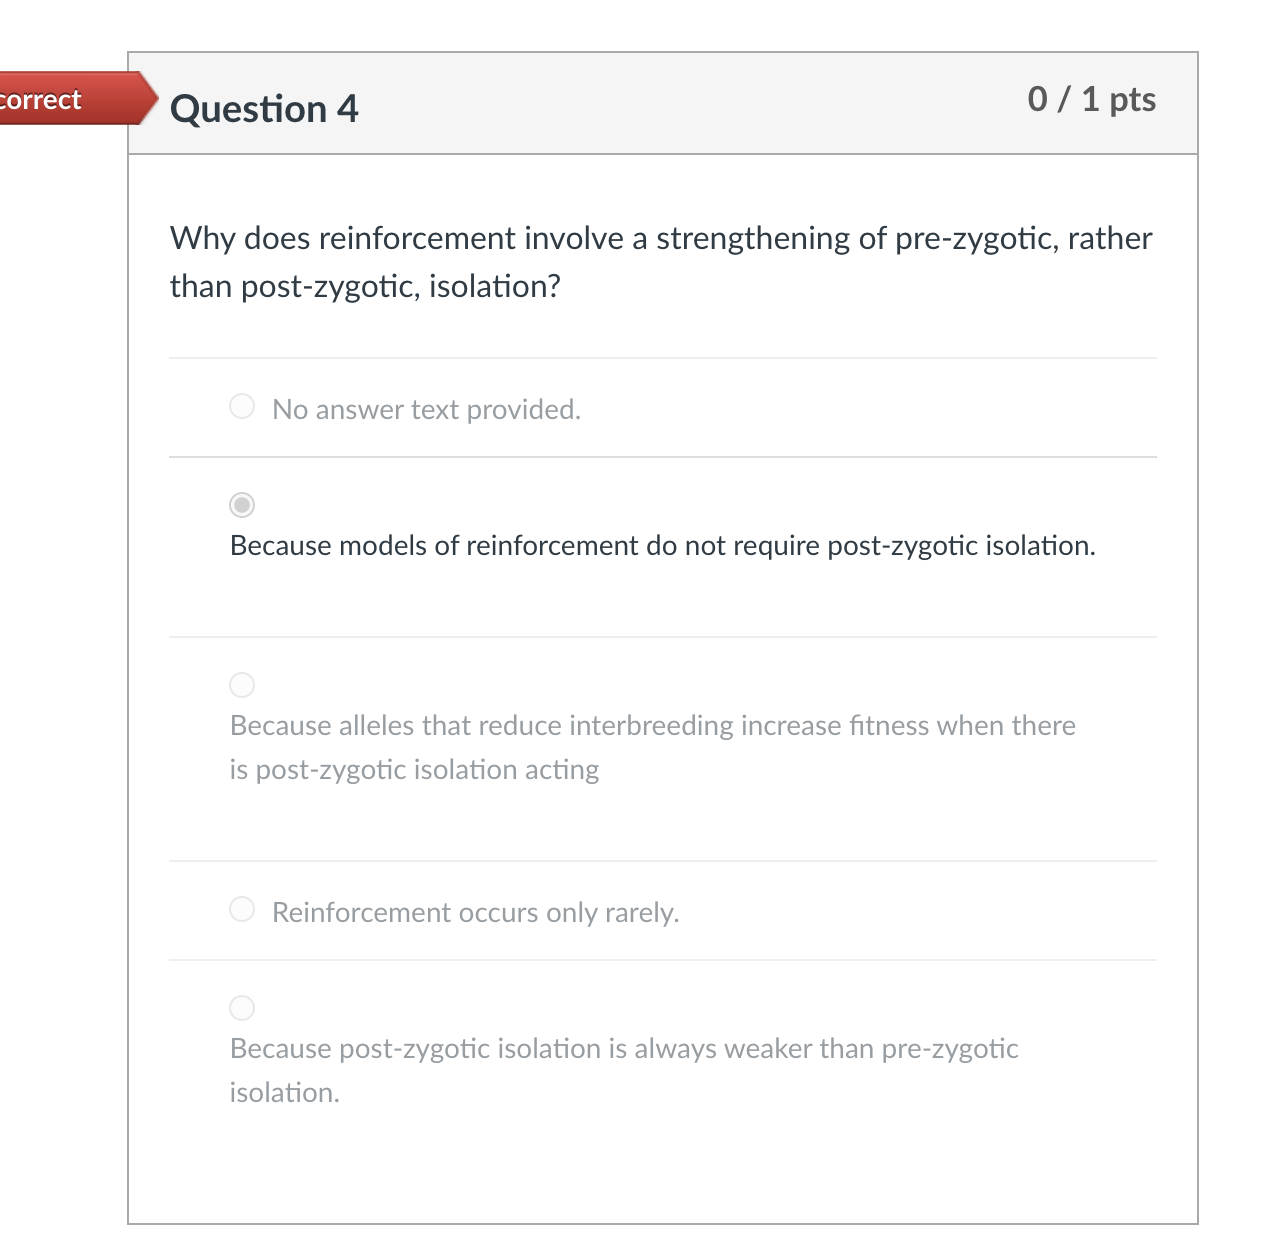This screenshot has width=1266, height=1250.
Task: Click the radio above the post-zygotic answer text
Action: click(x=241, y=1008)
